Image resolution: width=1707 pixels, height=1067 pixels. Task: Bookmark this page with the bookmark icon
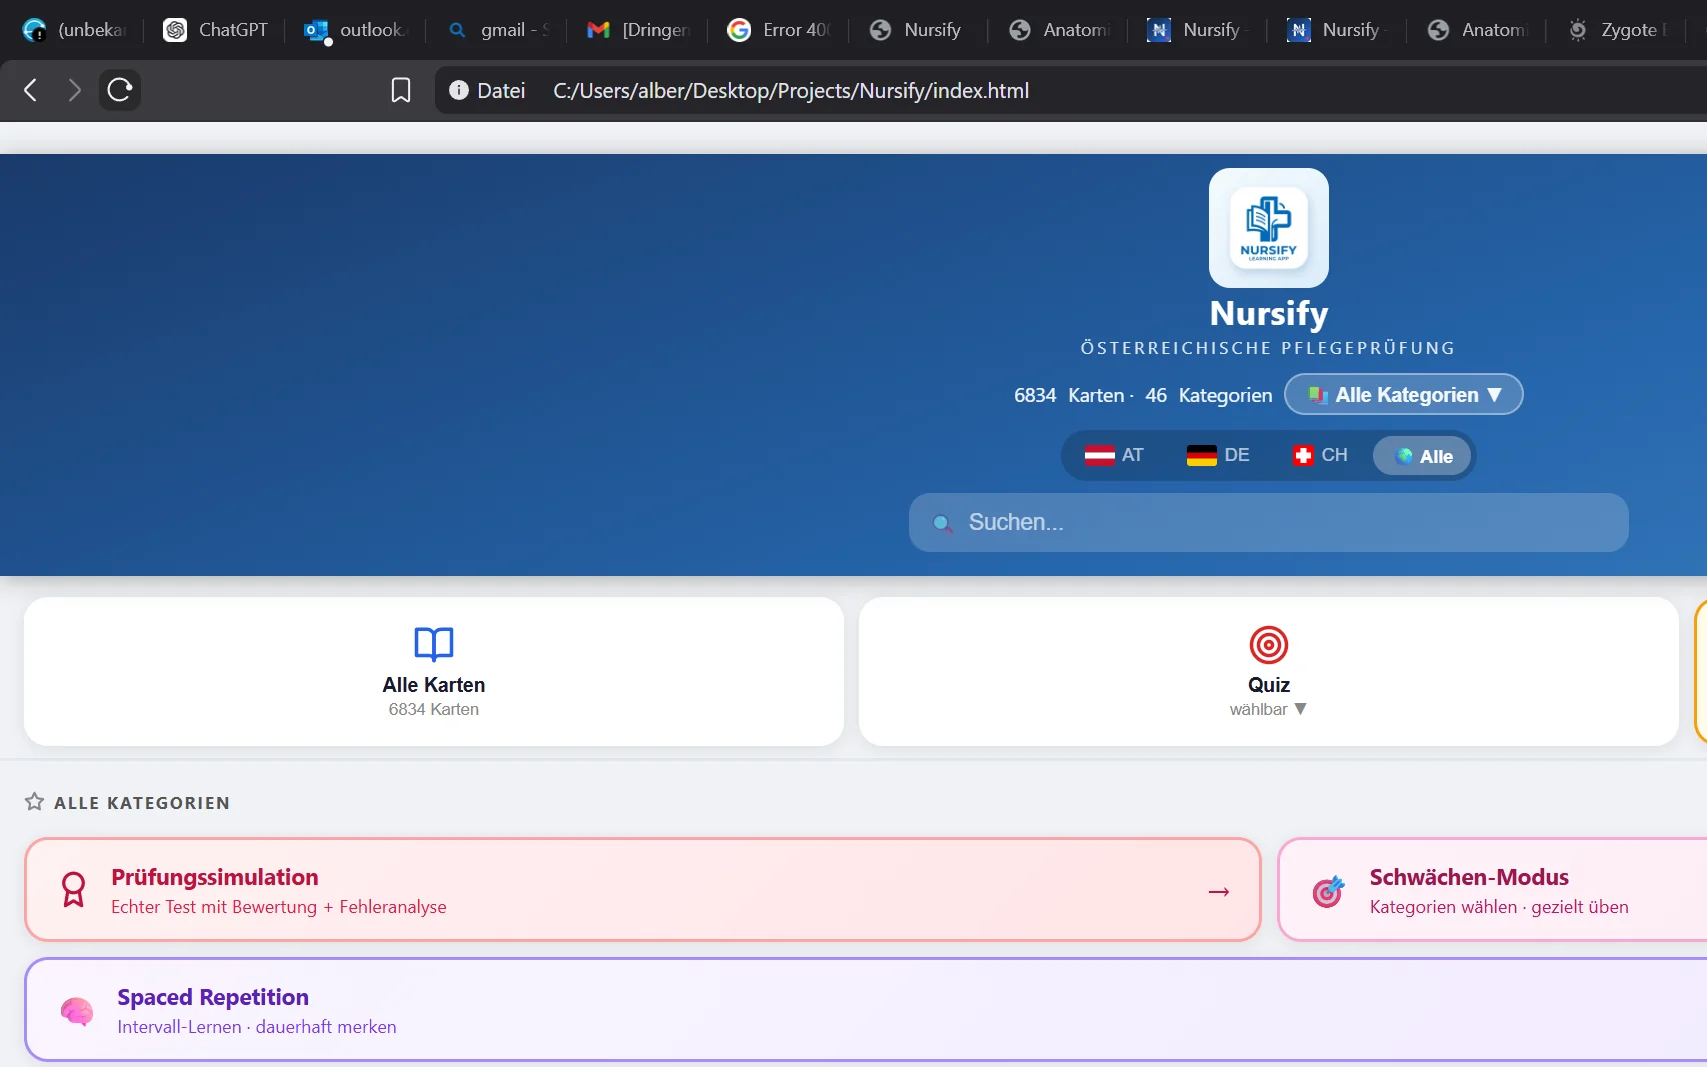point(401,90)
